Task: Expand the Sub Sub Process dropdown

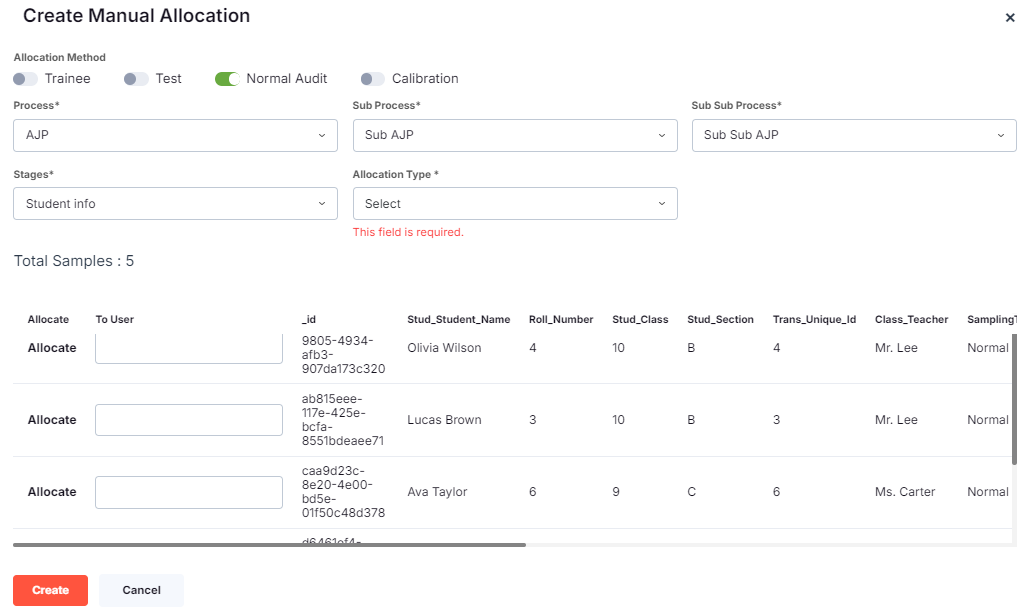Action: (x=853, y=135)
